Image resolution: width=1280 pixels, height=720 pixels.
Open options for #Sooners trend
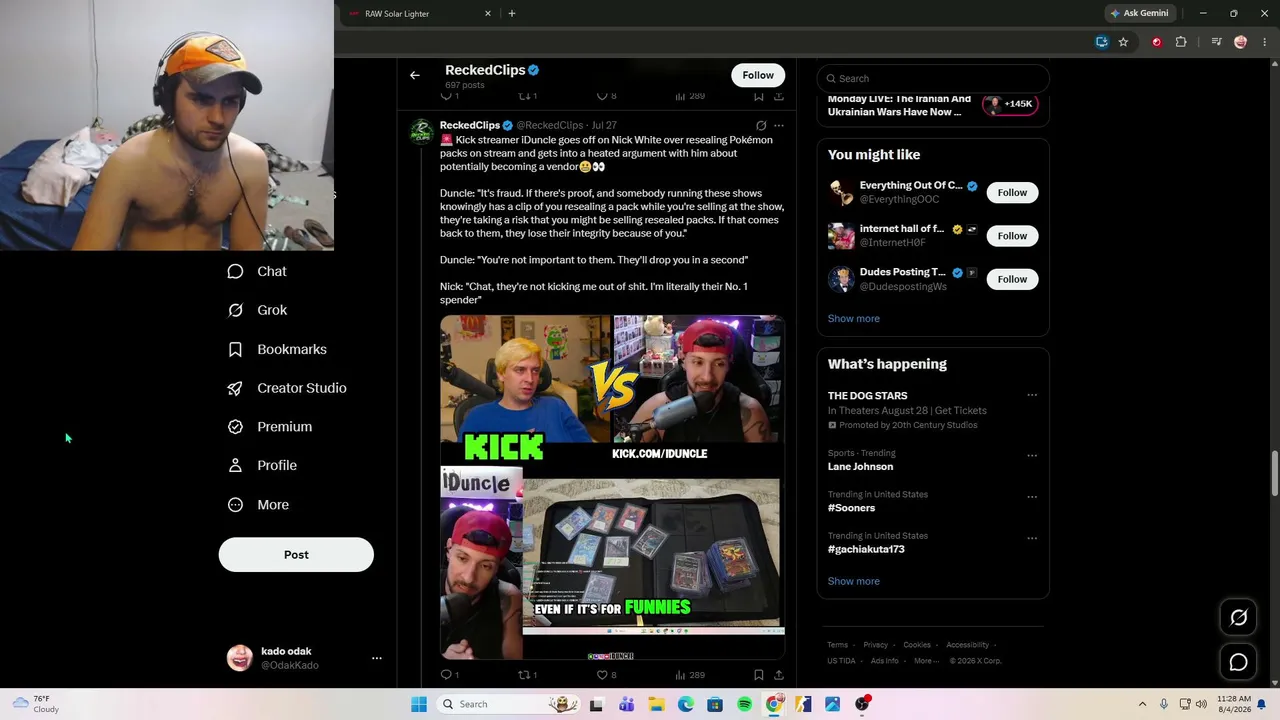1032,497
